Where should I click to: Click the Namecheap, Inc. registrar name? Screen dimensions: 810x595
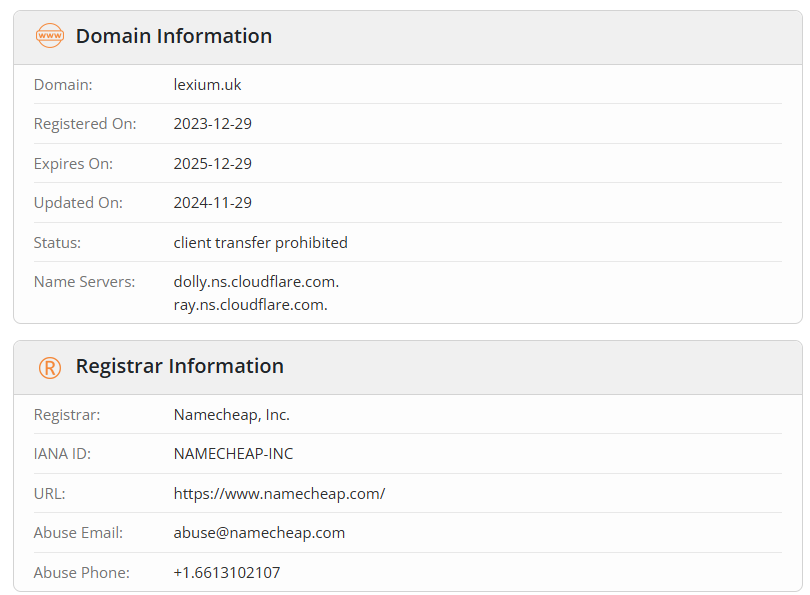pyautogui.click(x=232, y=414)
